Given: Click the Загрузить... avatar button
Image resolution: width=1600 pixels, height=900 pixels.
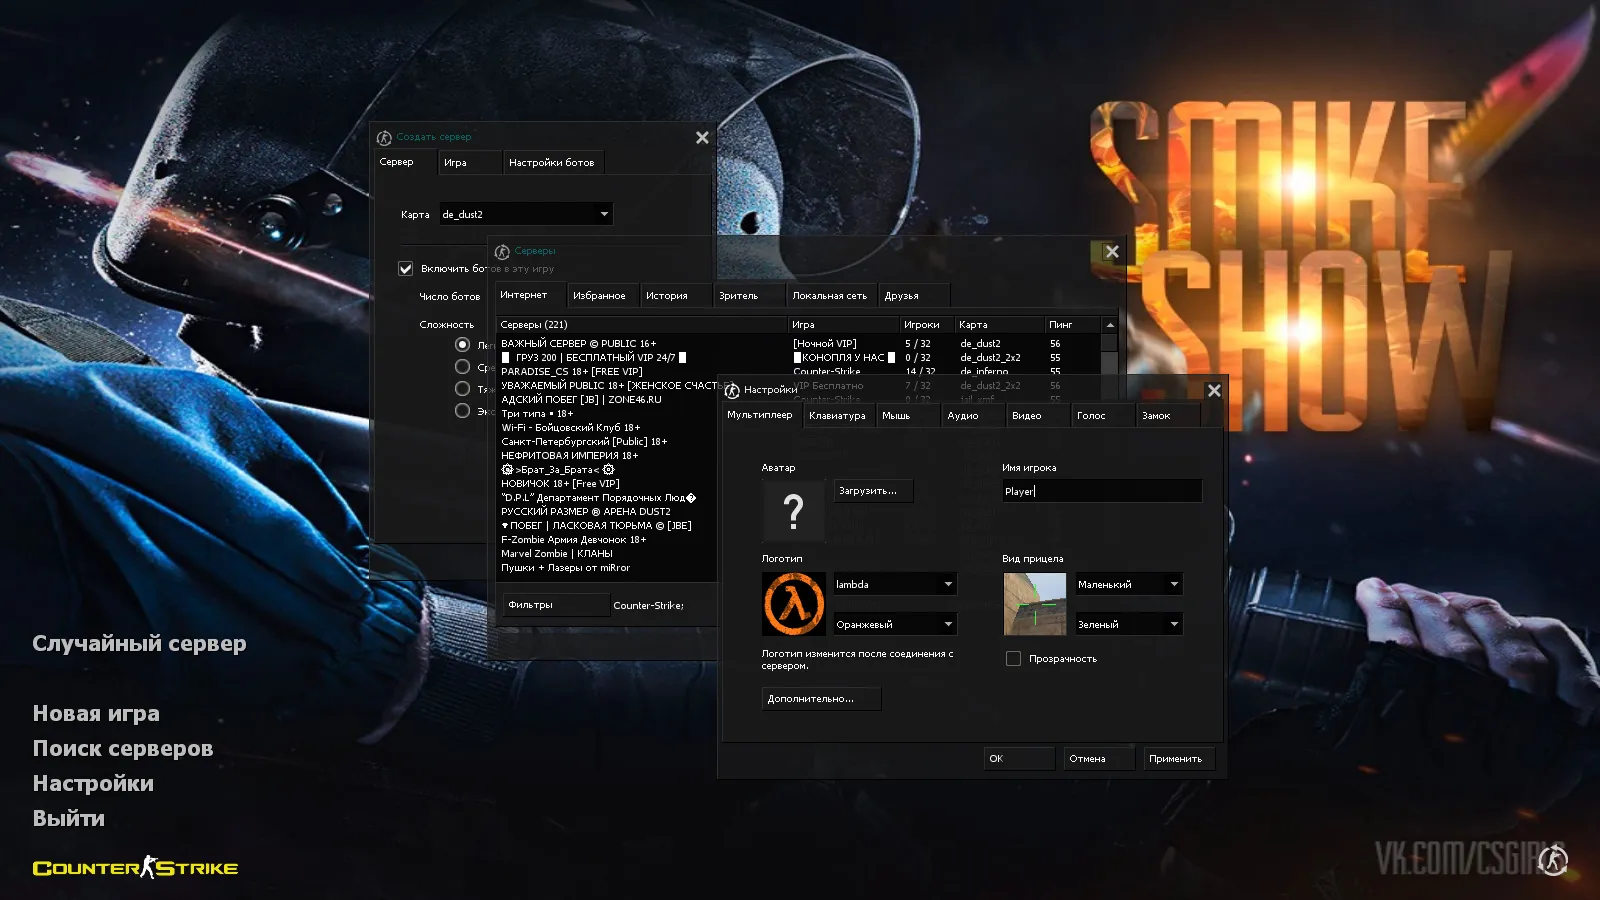Looking at the screenshot, I should [x=872, y=491].
